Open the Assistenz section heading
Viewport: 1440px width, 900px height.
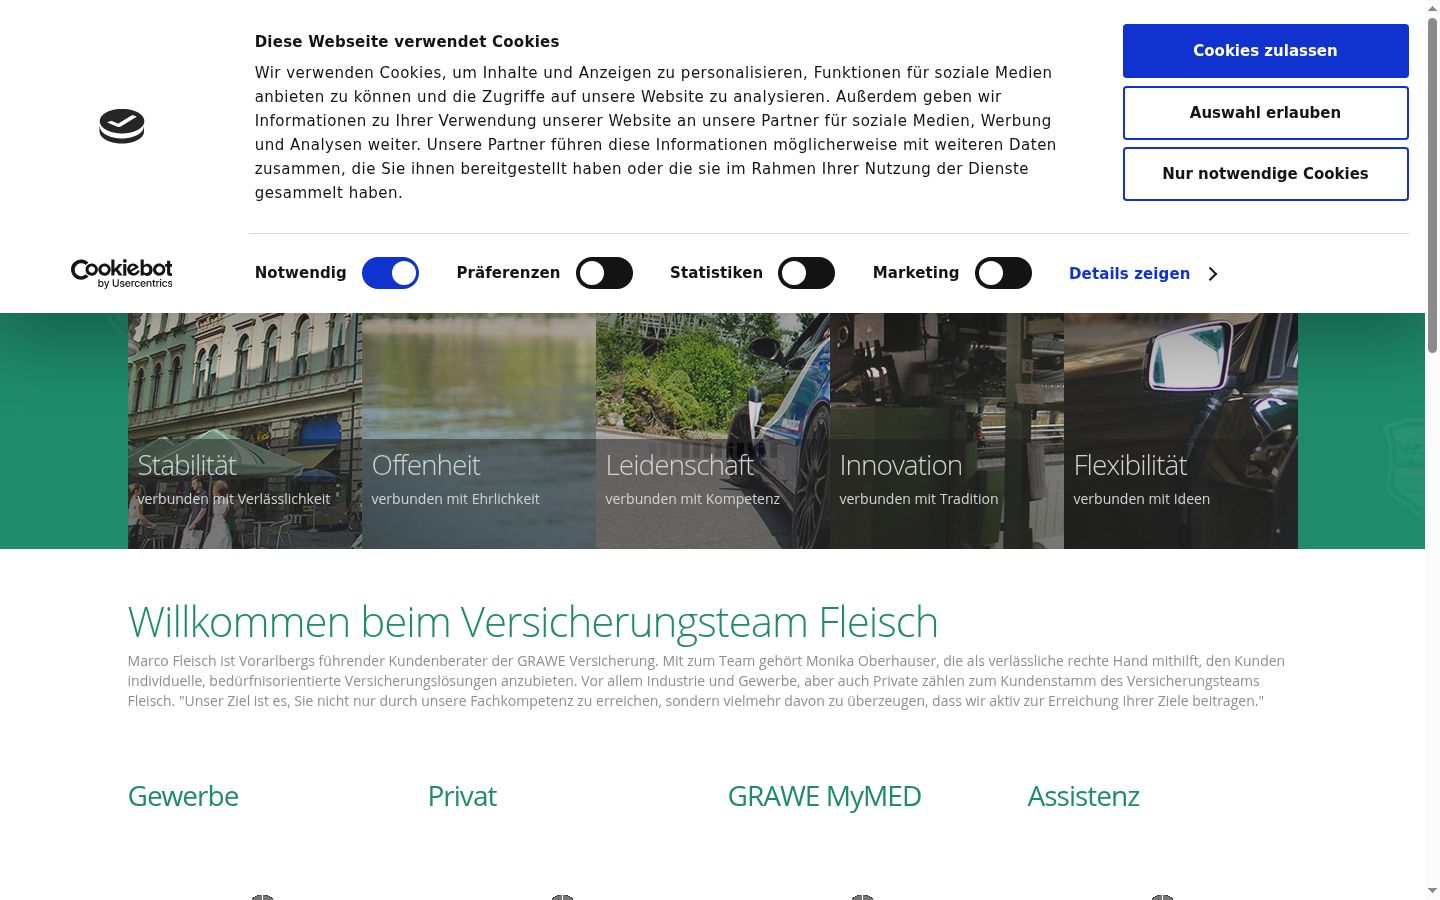1083,796
